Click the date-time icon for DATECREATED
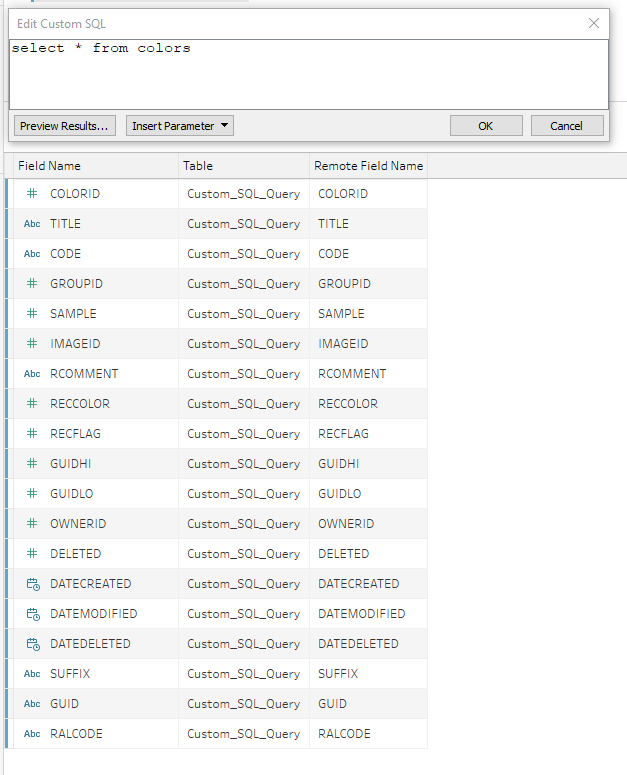The image size is (627, 775). coord(33,584)
